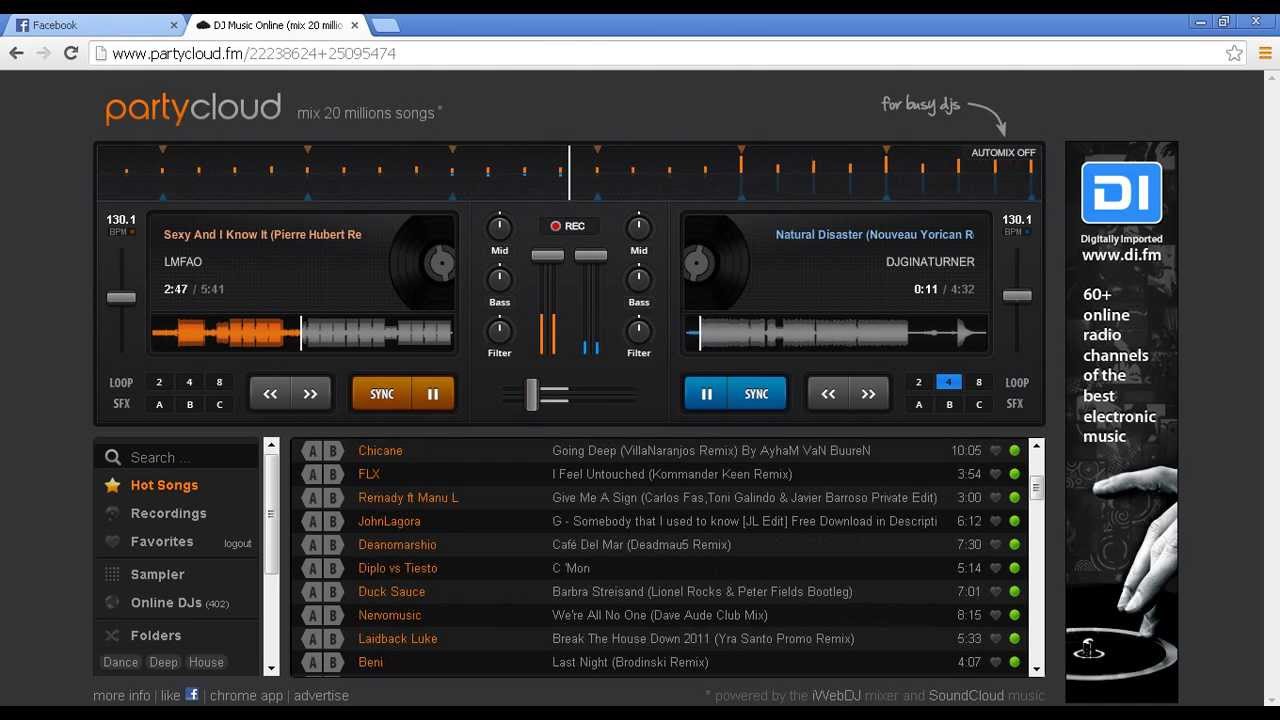The height and width of the screenshot is (720, 1280).
Task: Load Chicane track to deck A
Action: [313, 451]
